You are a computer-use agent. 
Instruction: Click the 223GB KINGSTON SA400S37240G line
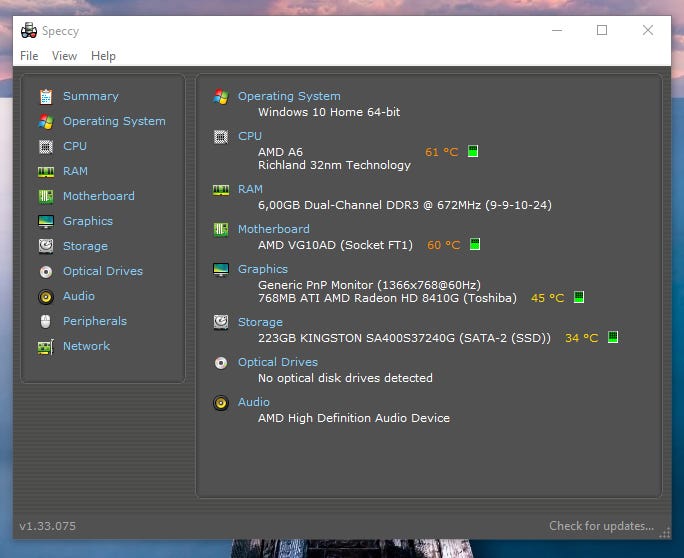click(x=404, y=338)
